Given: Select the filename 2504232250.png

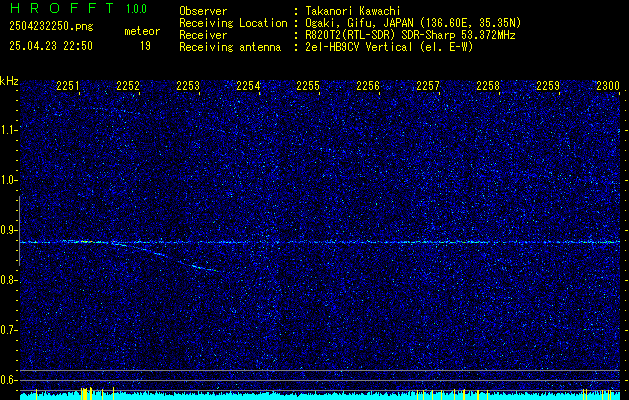Looking at the screenshot, I should point(51,26).
